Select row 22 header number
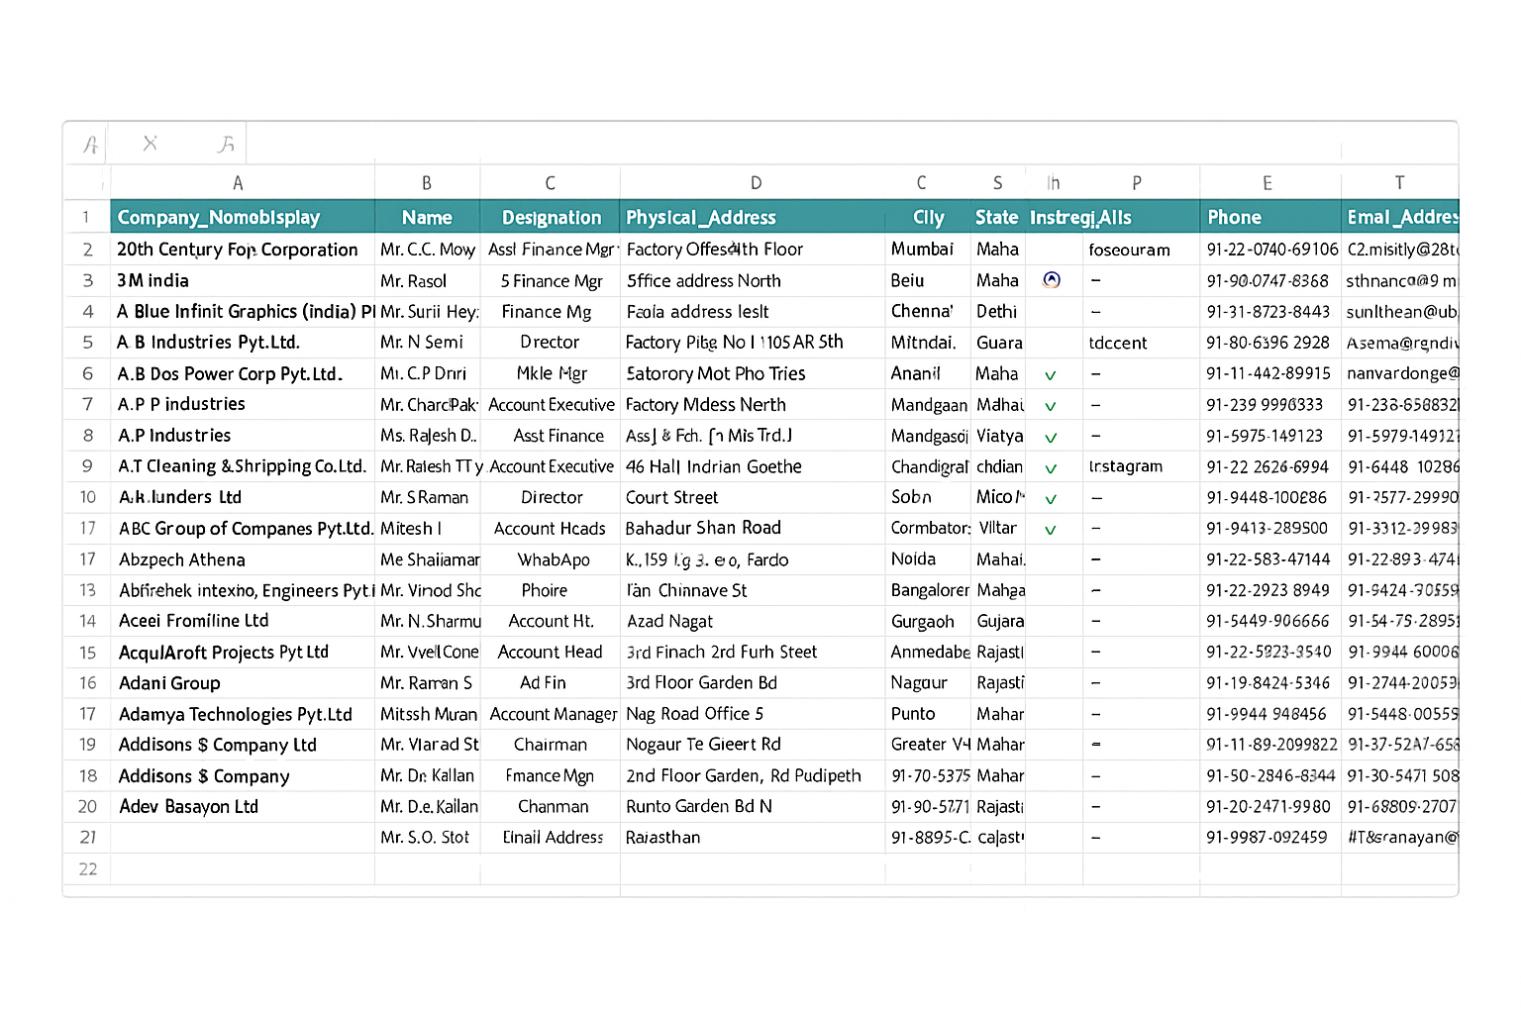 point(87,869)
